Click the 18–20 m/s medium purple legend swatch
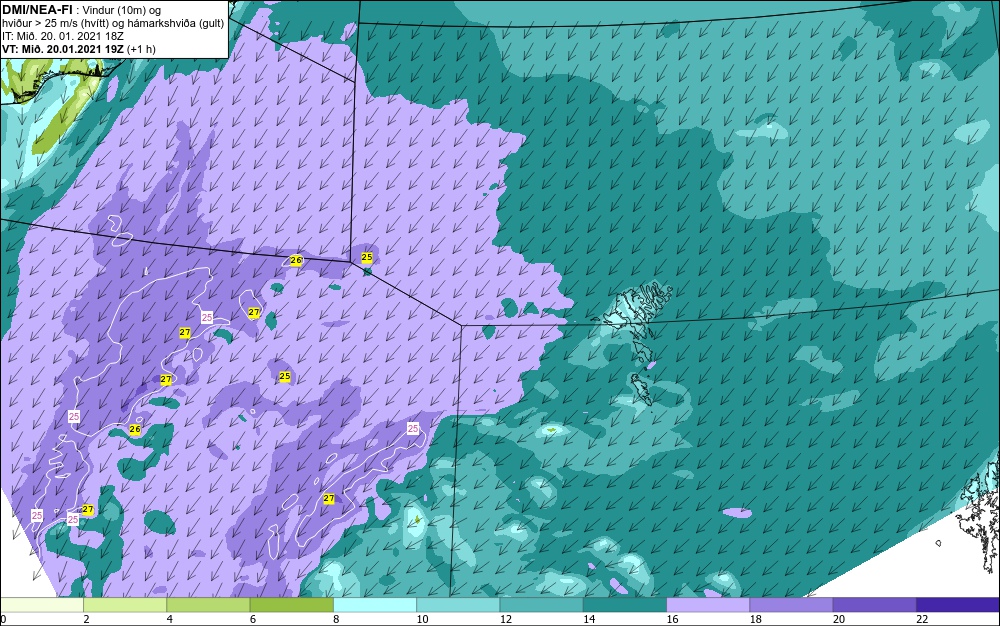 click(791, 605)
